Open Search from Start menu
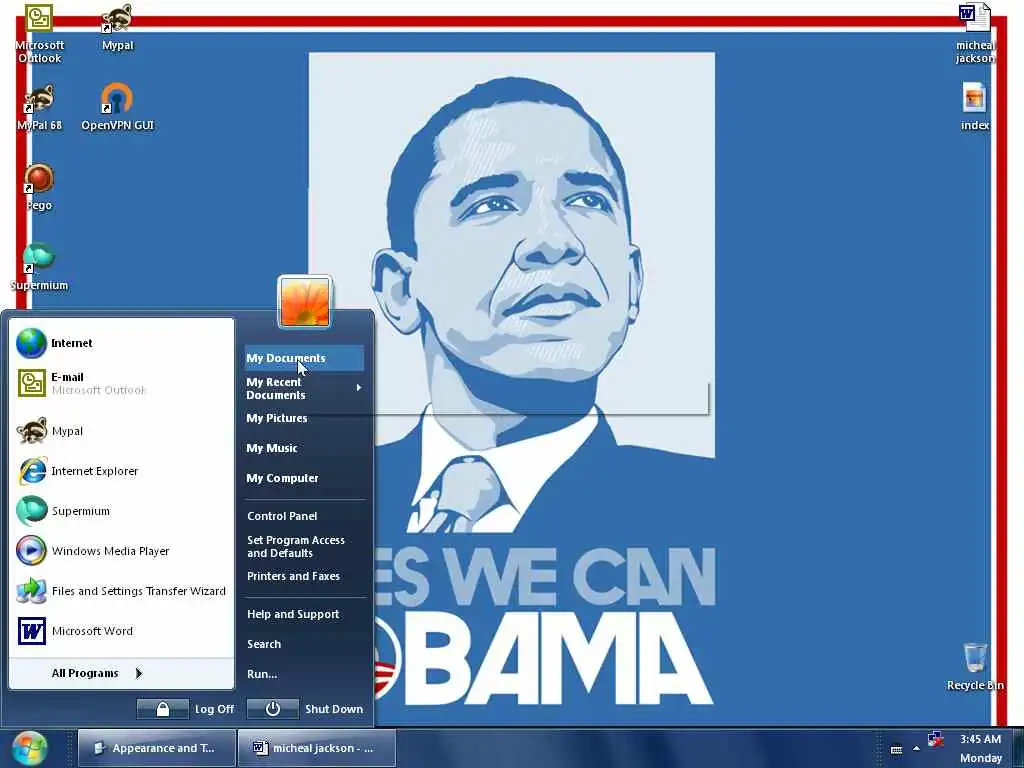 304,644
